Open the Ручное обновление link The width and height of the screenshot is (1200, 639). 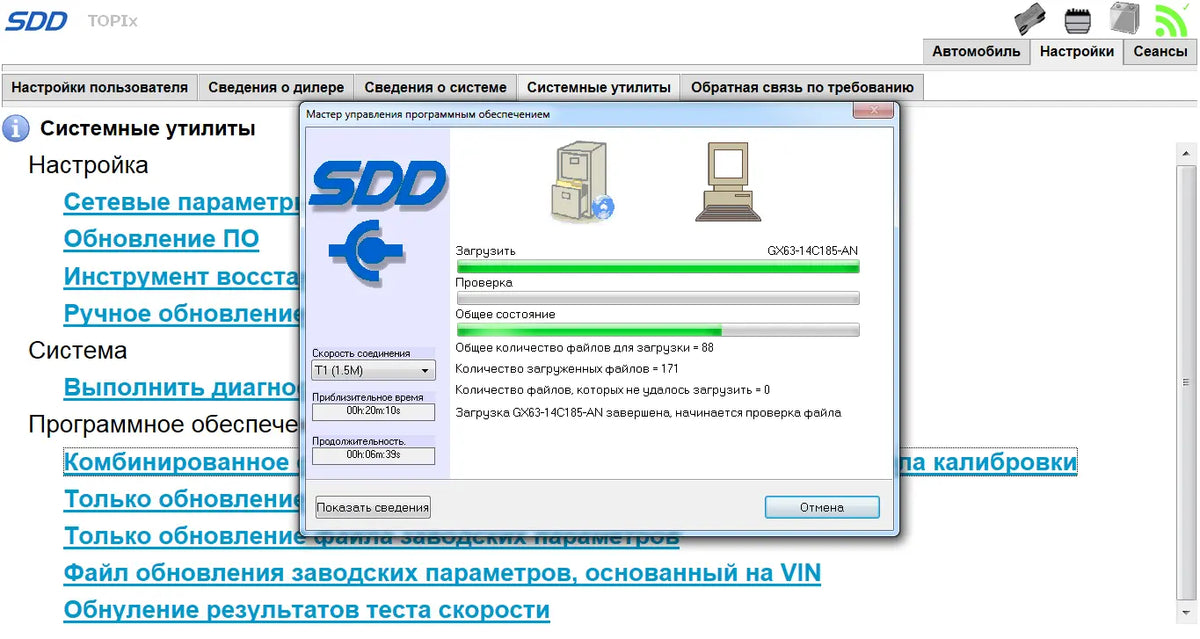tap(182, 314)
